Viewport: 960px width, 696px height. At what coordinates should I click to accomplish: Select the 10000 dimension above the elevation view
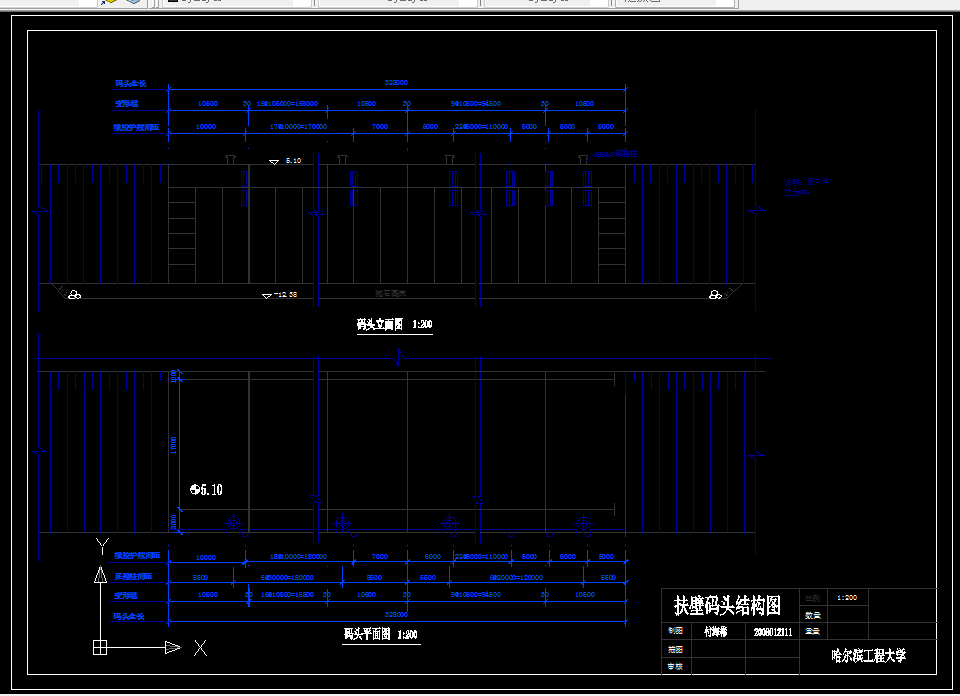click(x=206, y=127)
